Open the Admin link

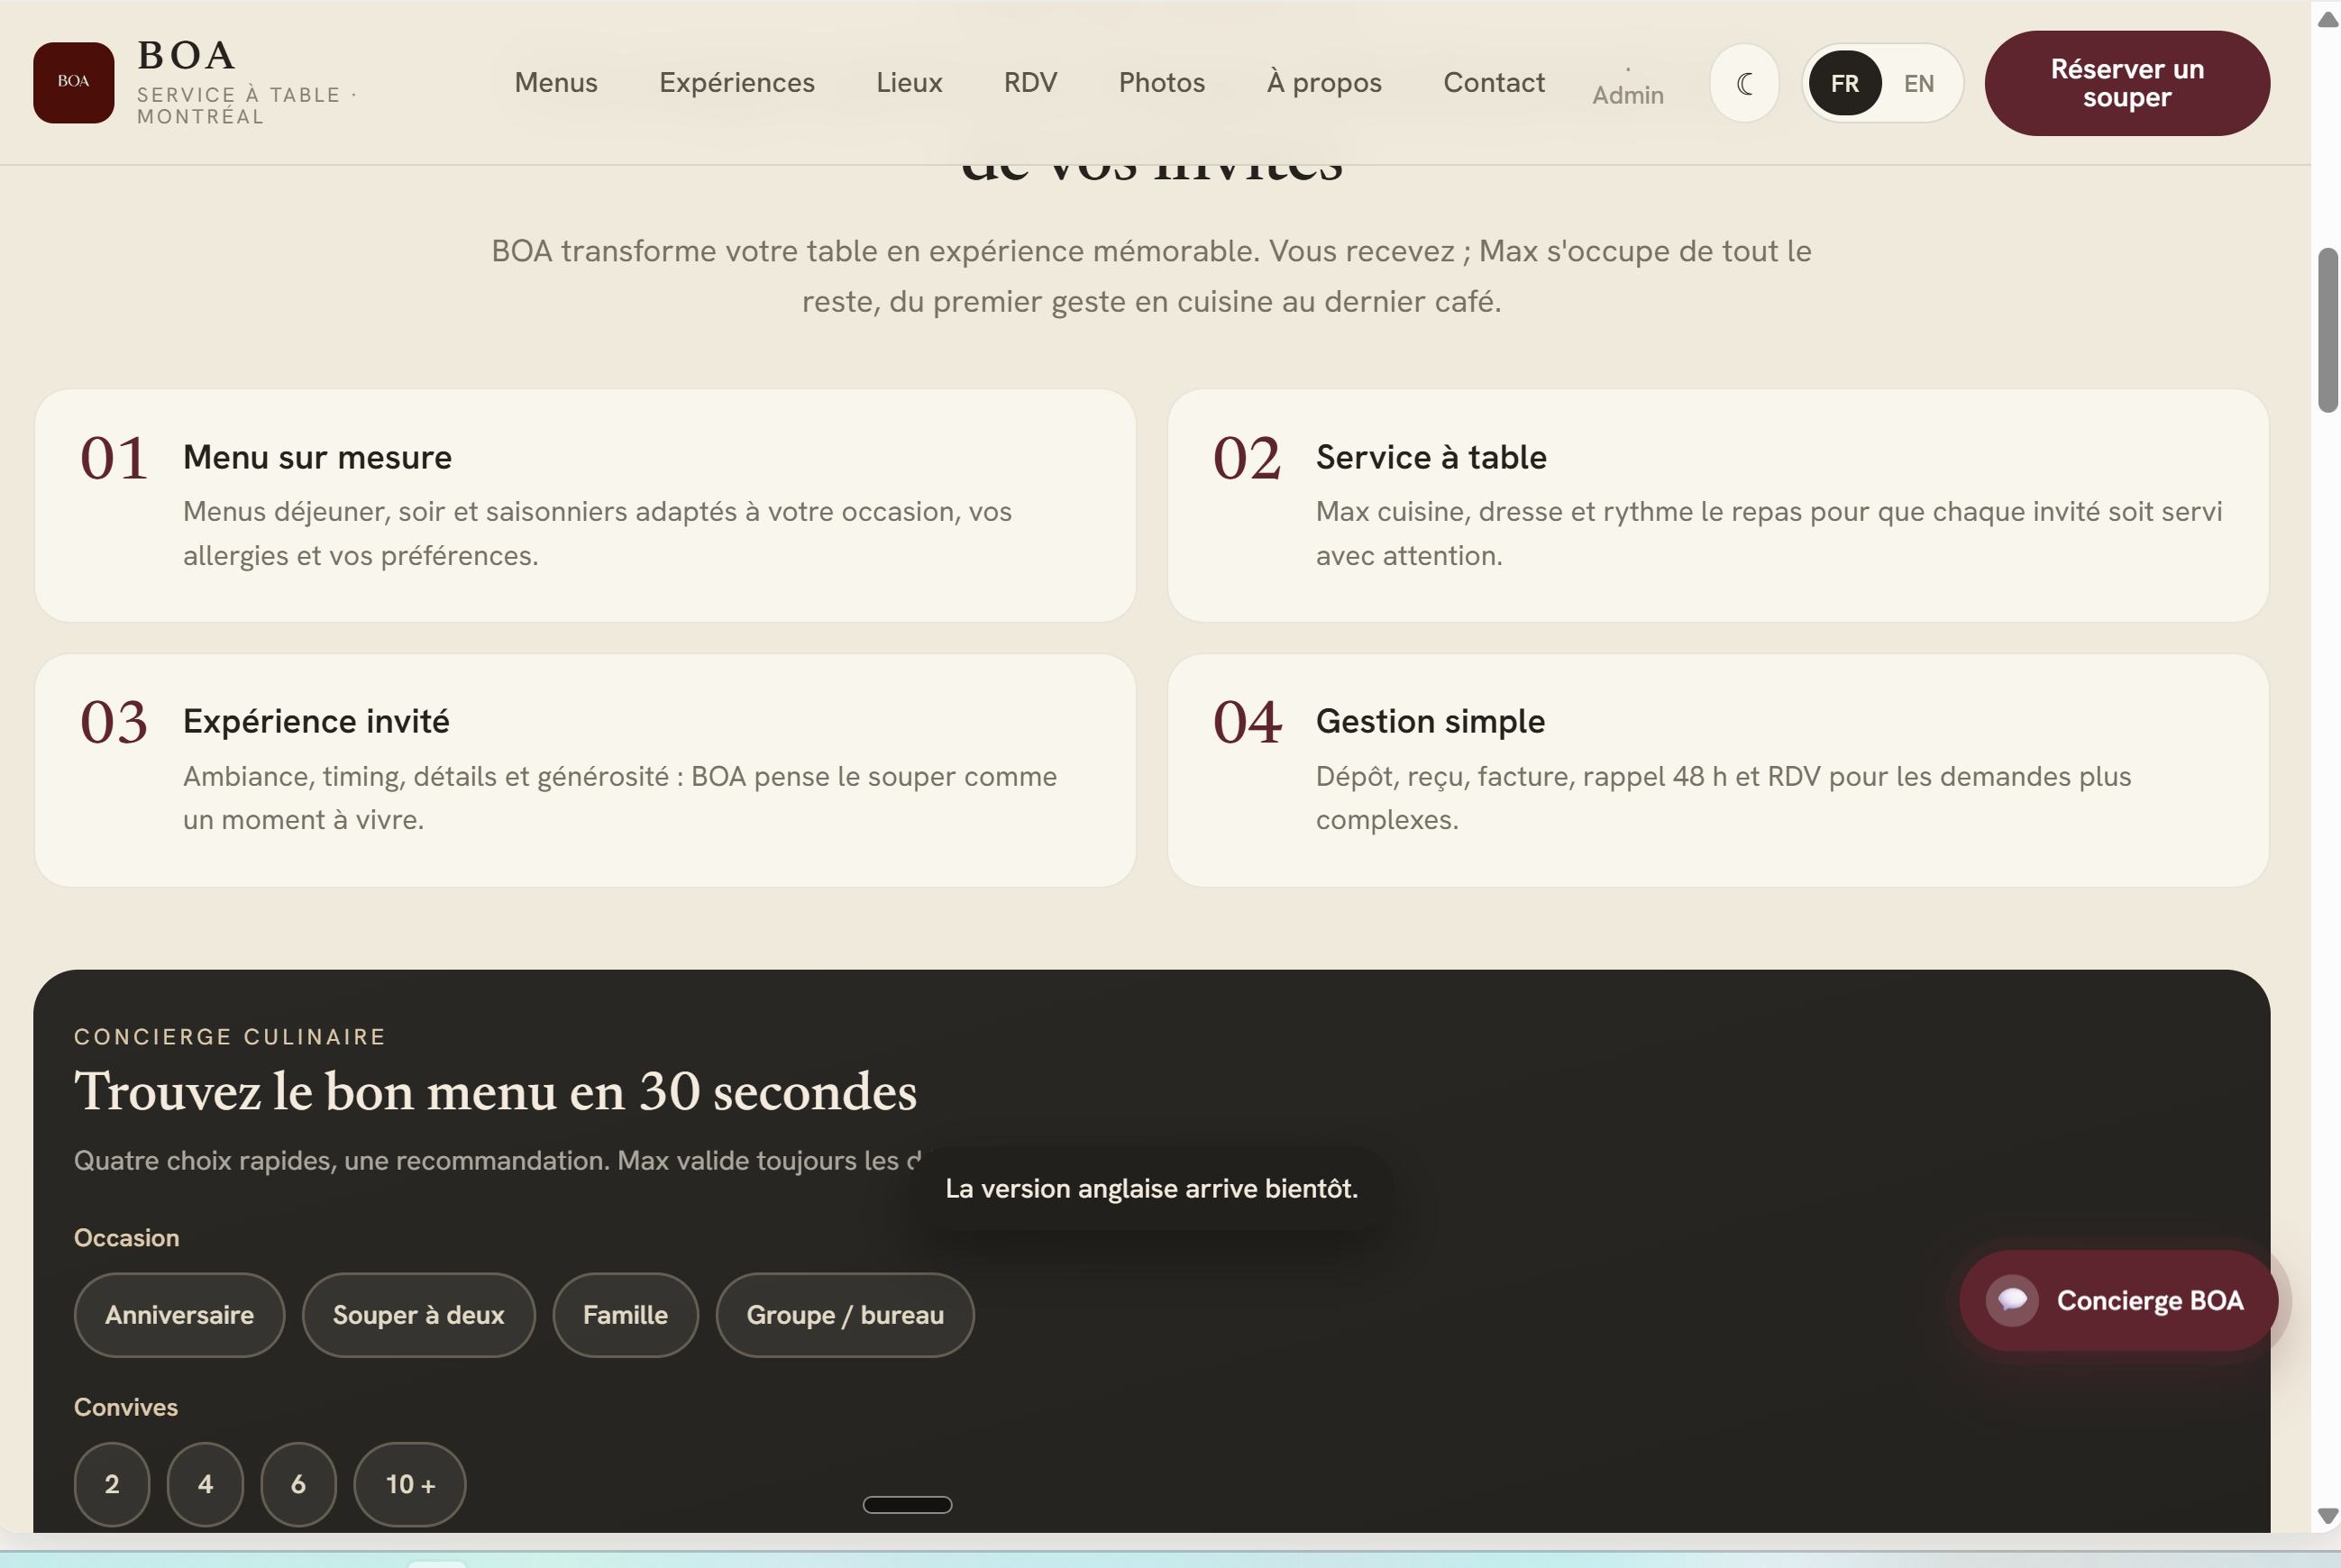(1627, 95)
